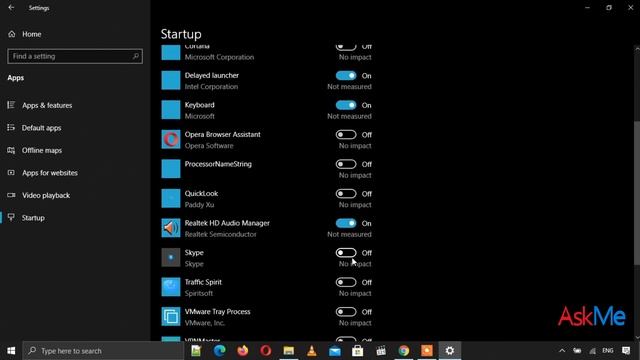Click the Default apps sidebar icon
This screenshot has height=360, width=640.
11,128
